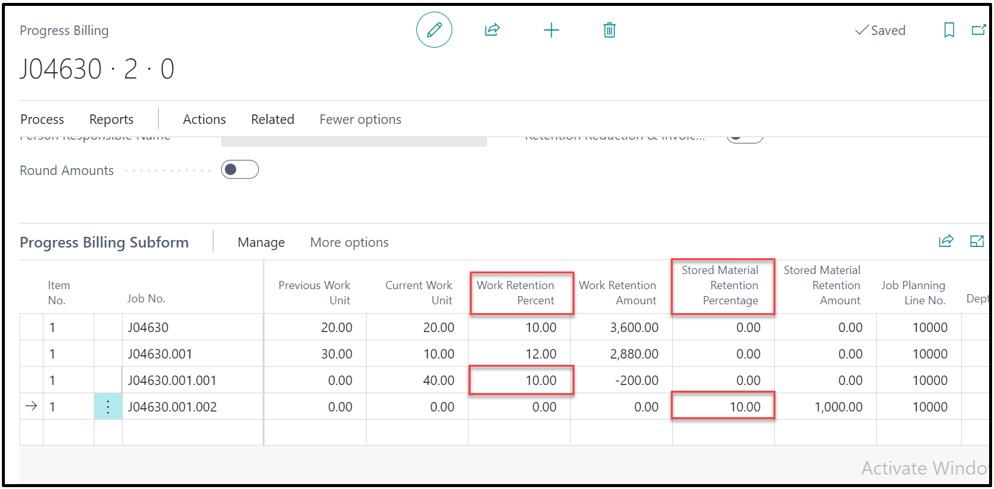Click the pencil edit icon
The height and width of the screenshot is (489, 994).
434,30
